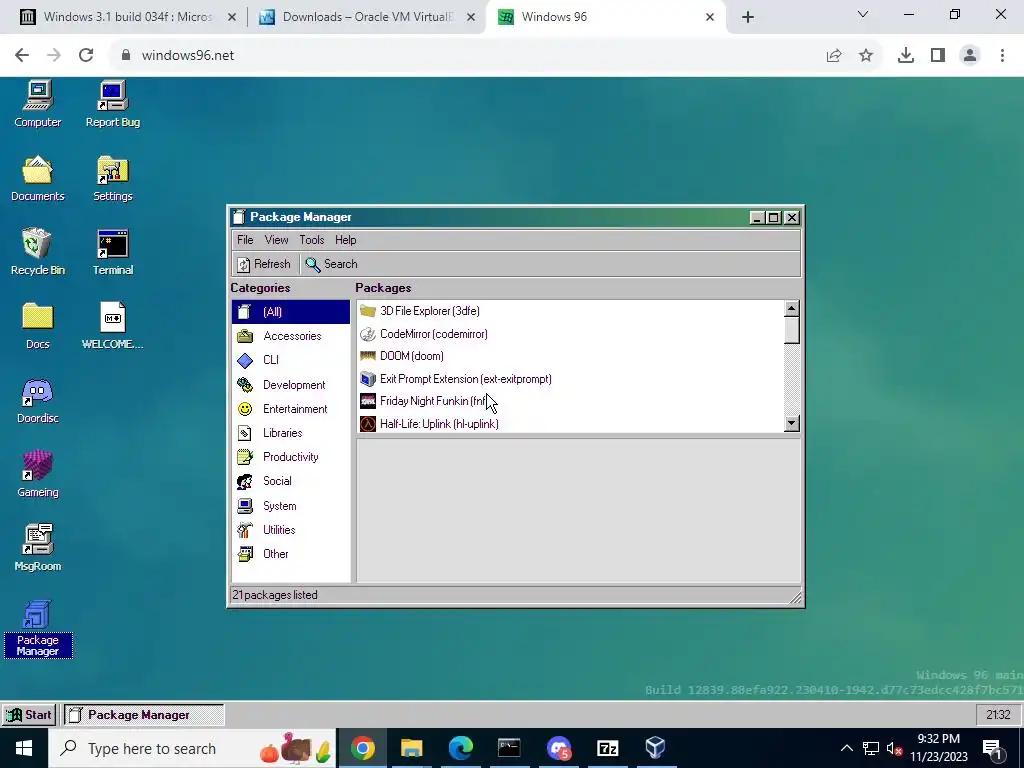This screenshot has height=768, width=1024.
Task: Open a new browser tab
Action: [748, 17]
